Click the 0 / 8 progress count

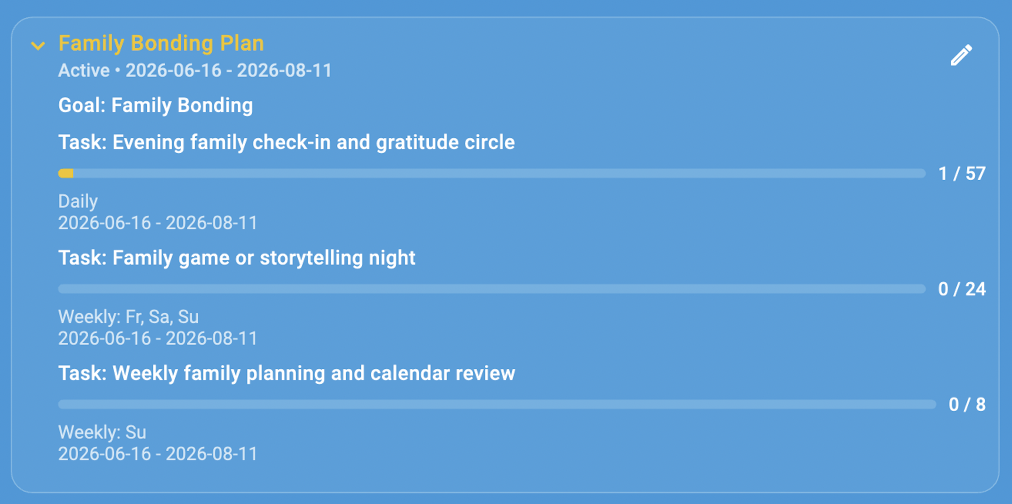tap(967, 405)
